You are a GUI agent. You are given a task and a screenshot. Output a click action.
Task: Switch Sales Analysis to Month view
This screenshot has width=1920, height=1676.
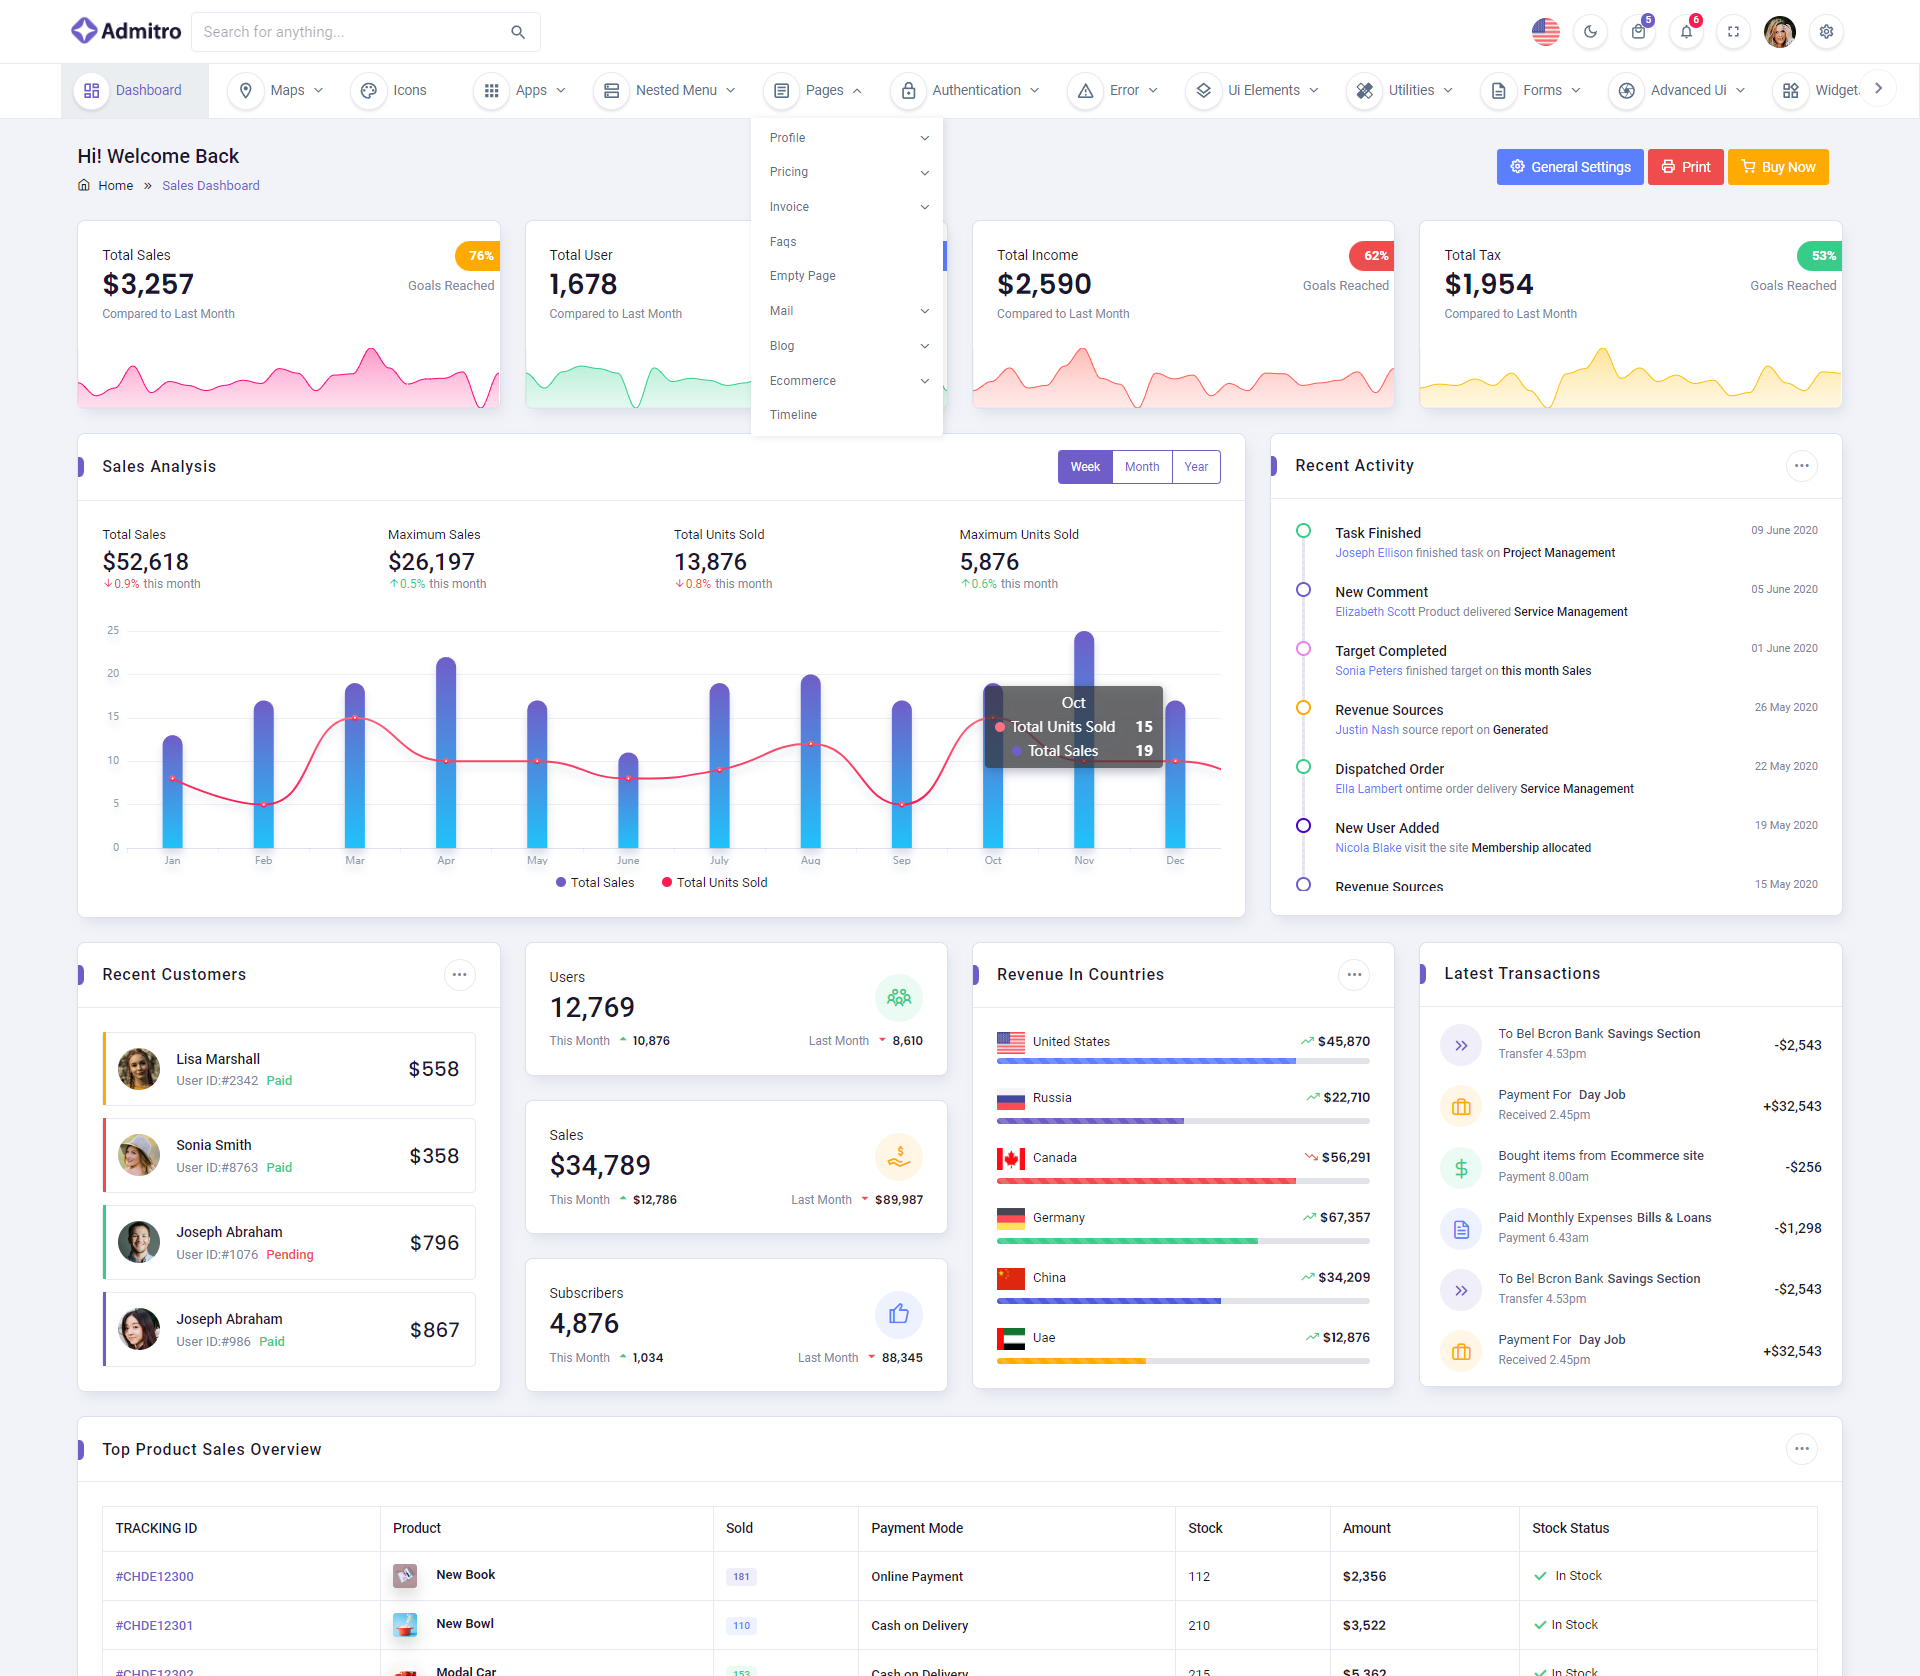(x=1141, y=467)
